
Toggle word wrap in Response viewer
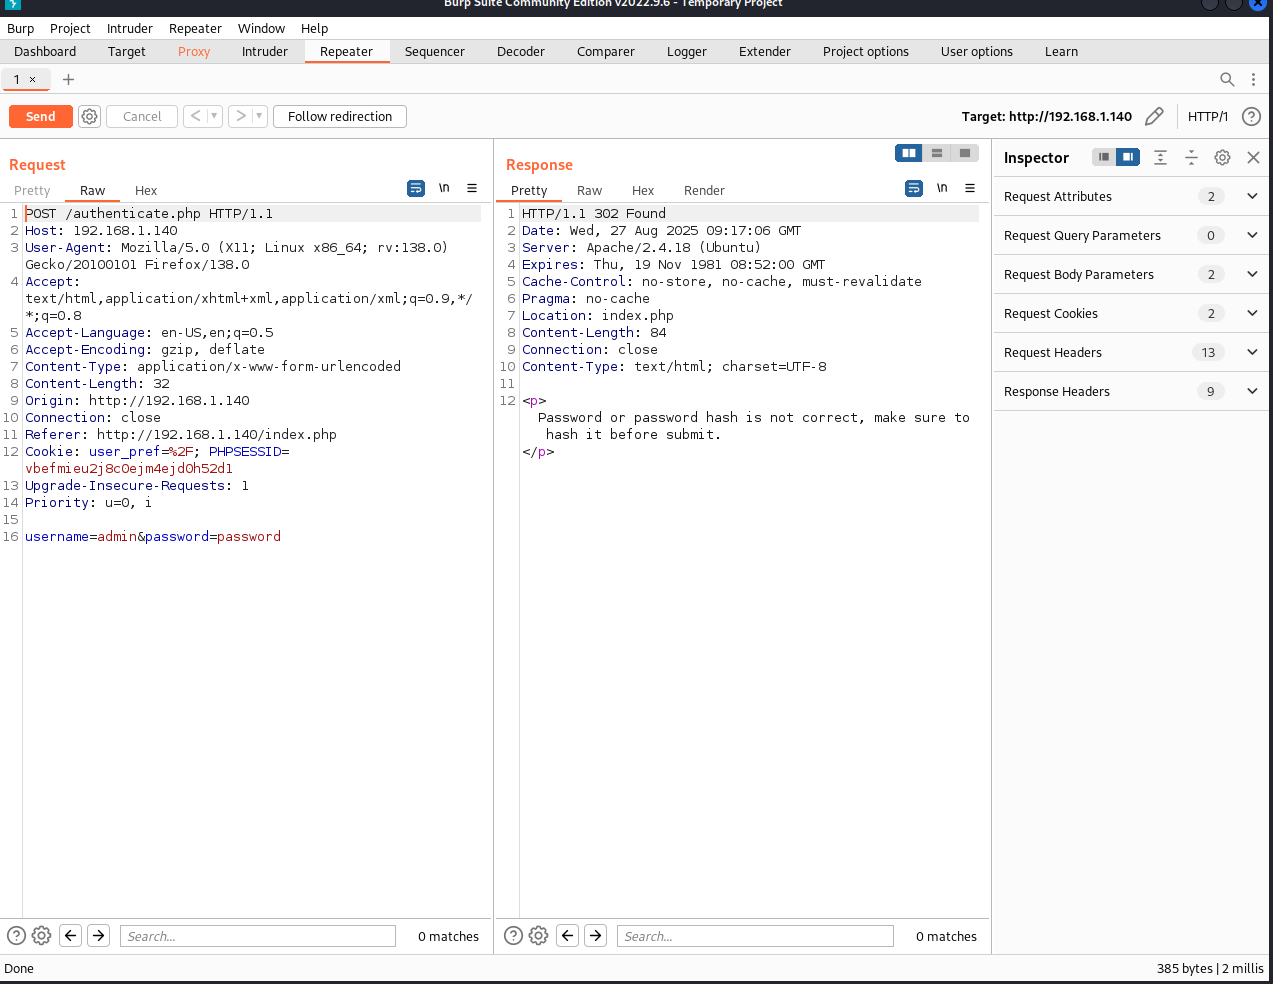[x=914, y=188]
